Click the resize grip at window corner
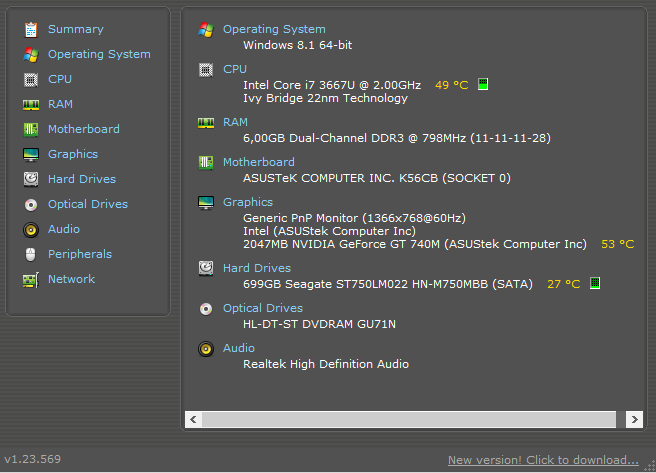 [x=650, y=466]
